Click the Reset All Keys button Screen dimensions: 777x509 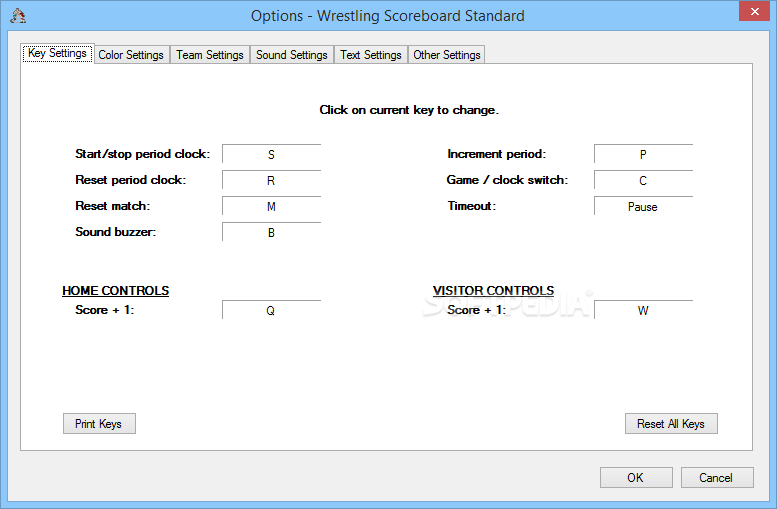pos(671,424)
